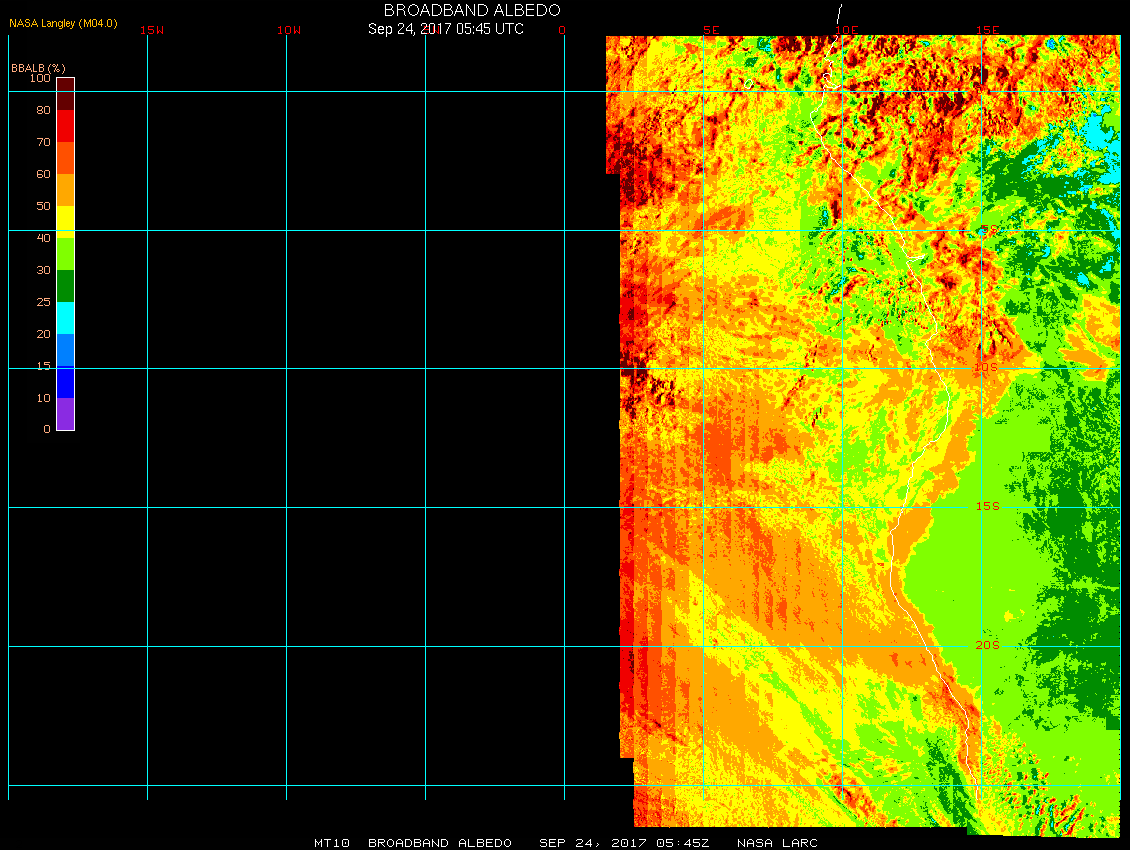
Task: Click the MT10 caption at the bottom
Action: click(331, 843)
